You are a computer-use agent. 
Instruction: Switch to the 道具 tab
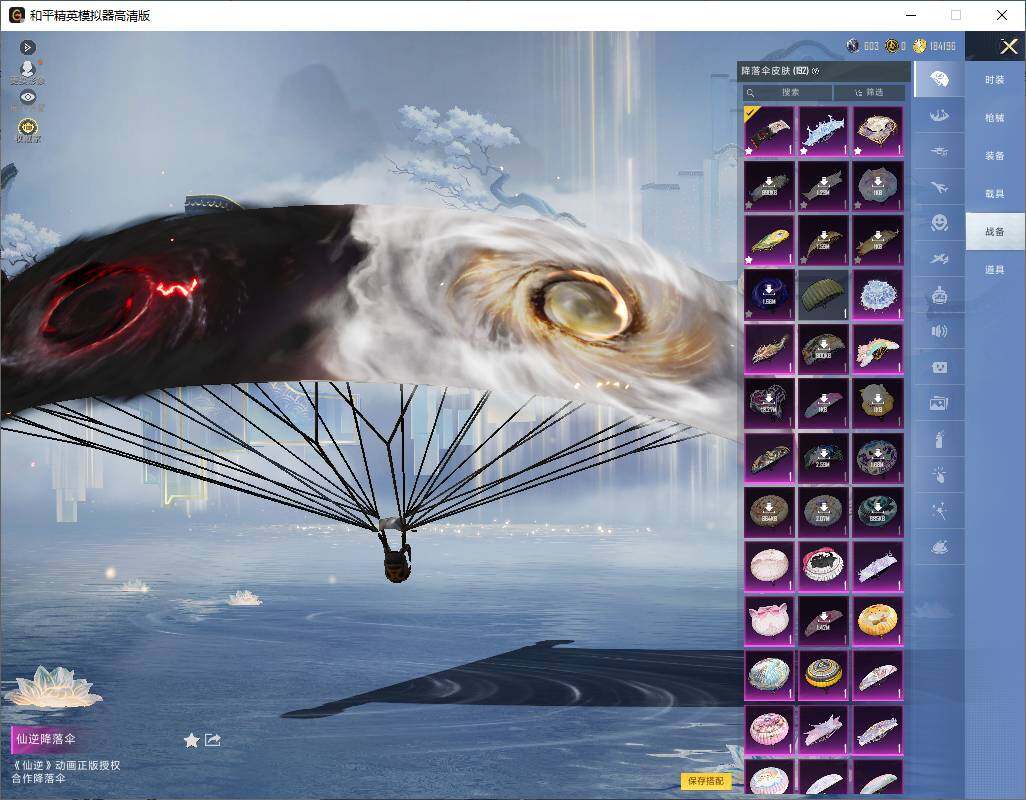coord(995,270)
